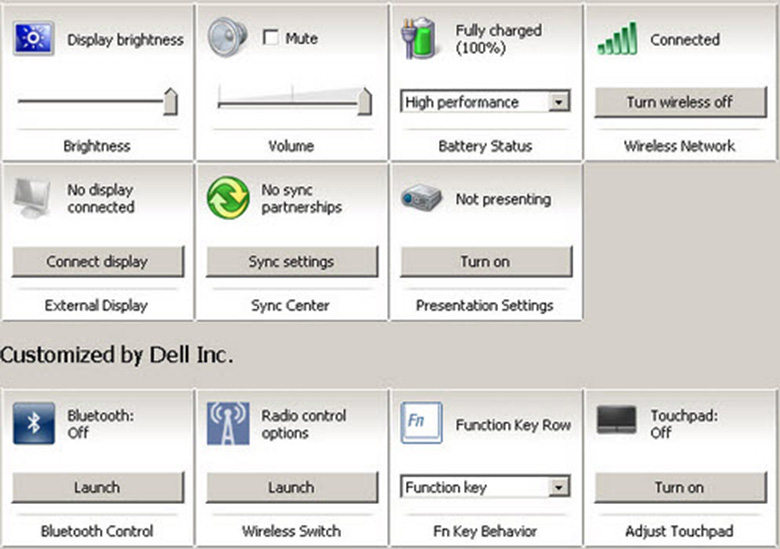Screen dimensions: 780x549
Task: Click the Connect display button
Action: point(98,262)
